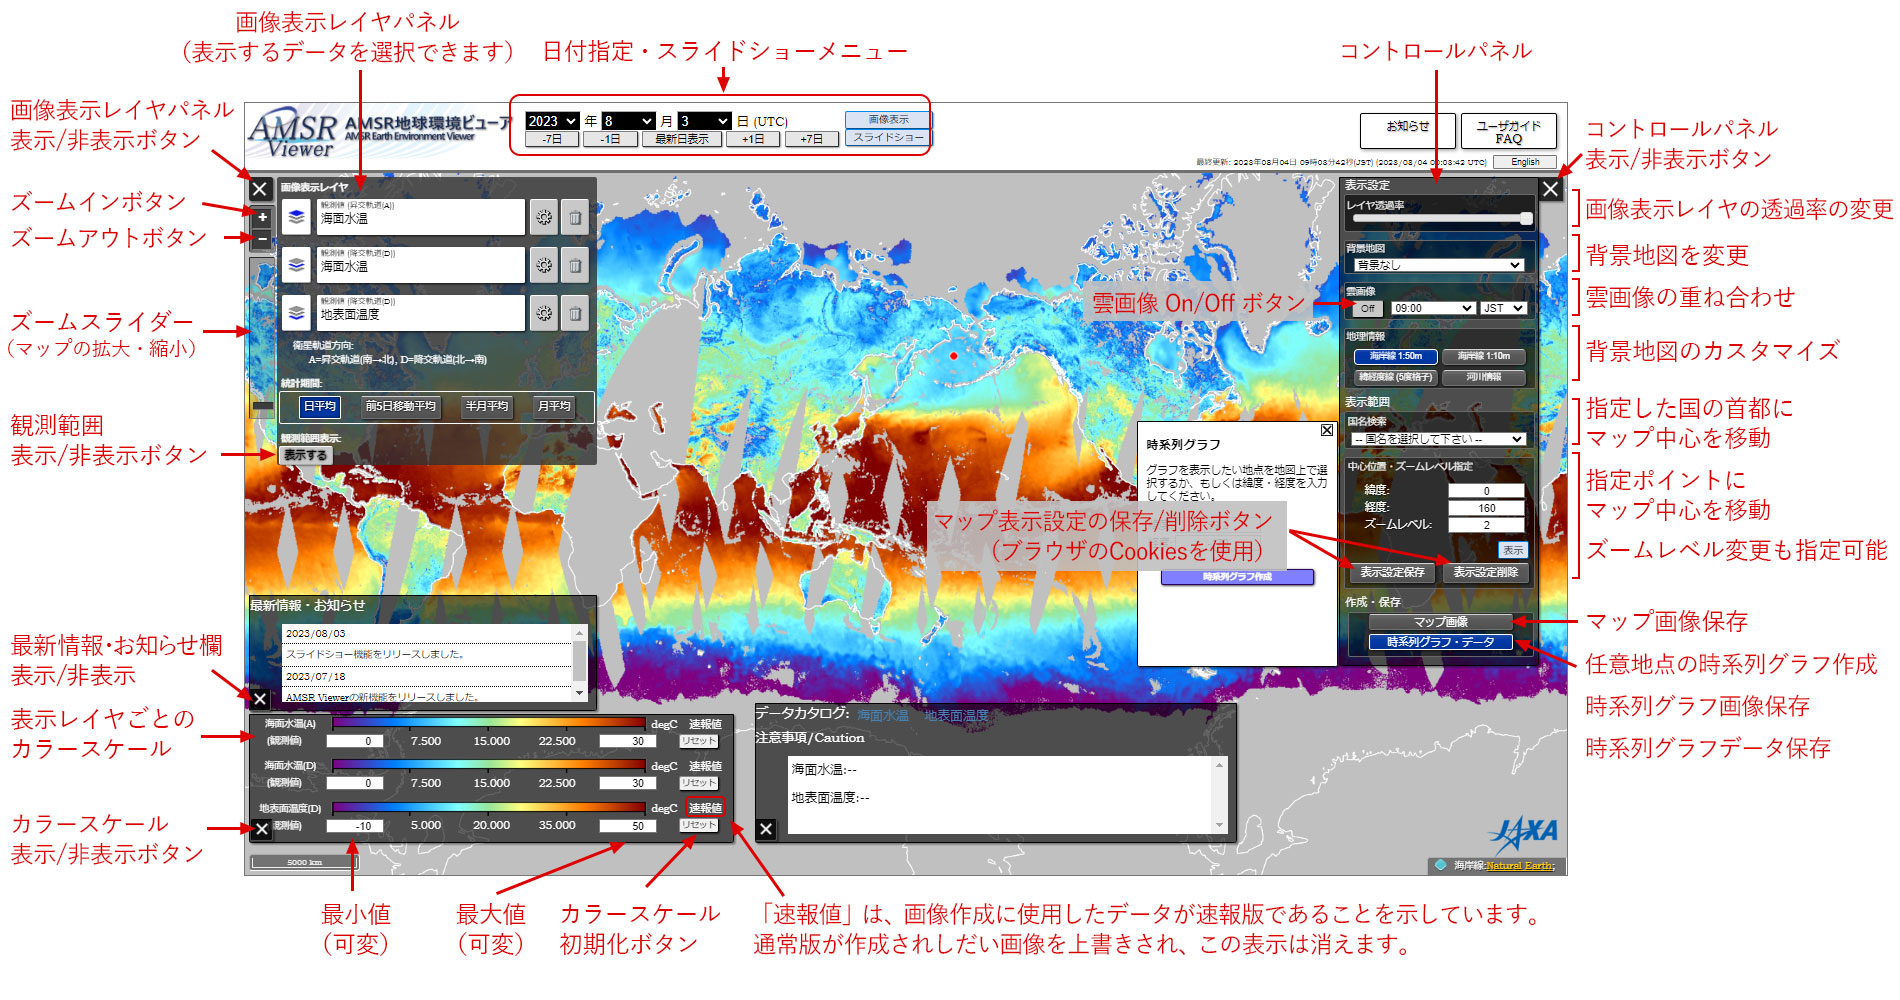
Task: Click the 経度 input field showing 160
Action: tap(1486, 508)
